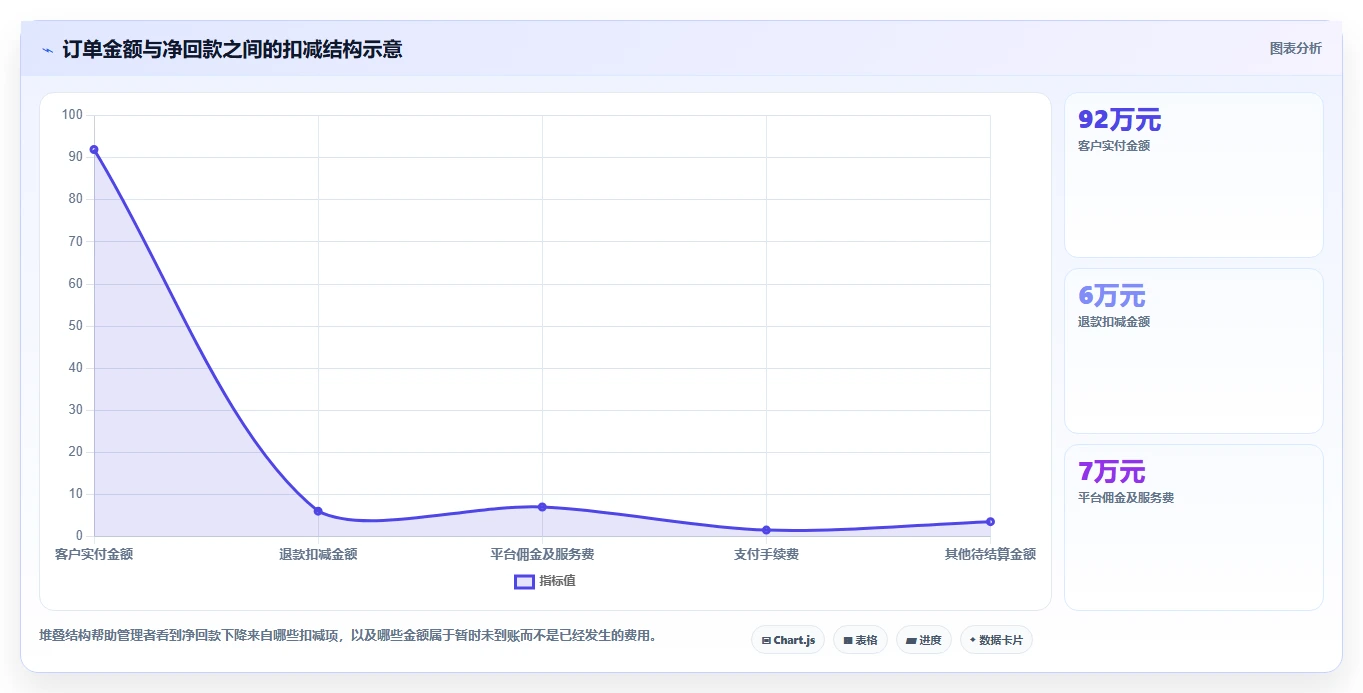Click the data point for 其他待结算金额
Screen dimensions: 1363x693
990,521
